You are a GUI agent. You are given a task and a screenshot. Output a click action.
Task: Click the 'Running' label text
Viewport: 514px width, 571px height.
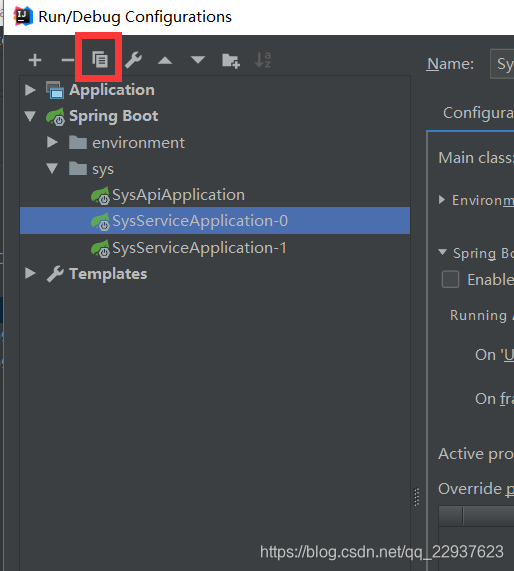pyautogui.click(x=478, y=315)
